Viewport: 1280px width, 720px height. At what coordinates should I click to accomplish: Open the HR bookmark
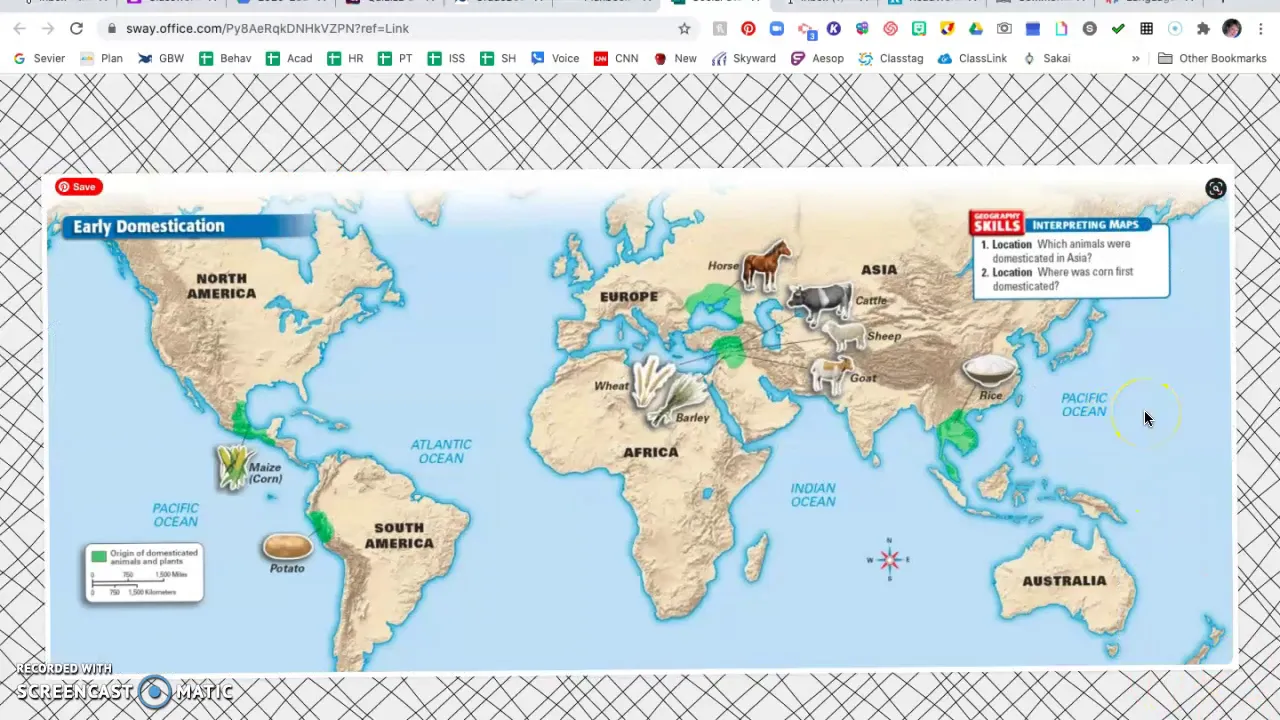(x=345, y=58)
